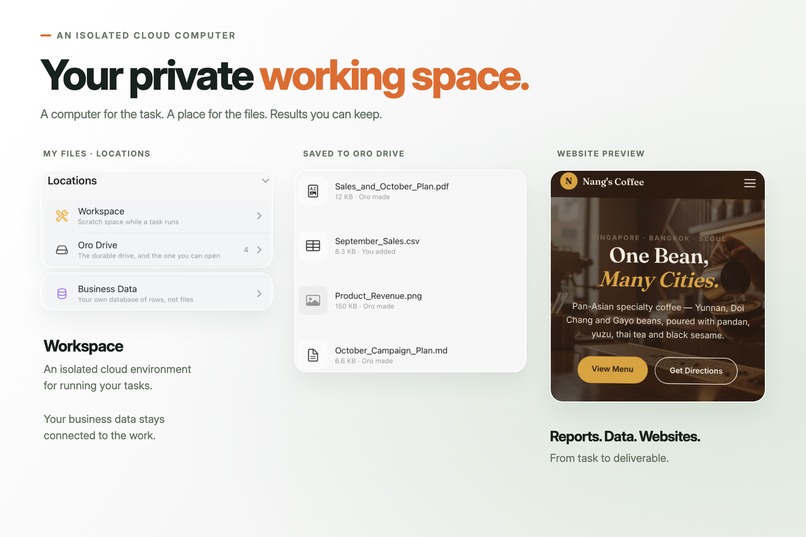Click the Locations panel title
The image size is (806, 537).
(72, 181)
